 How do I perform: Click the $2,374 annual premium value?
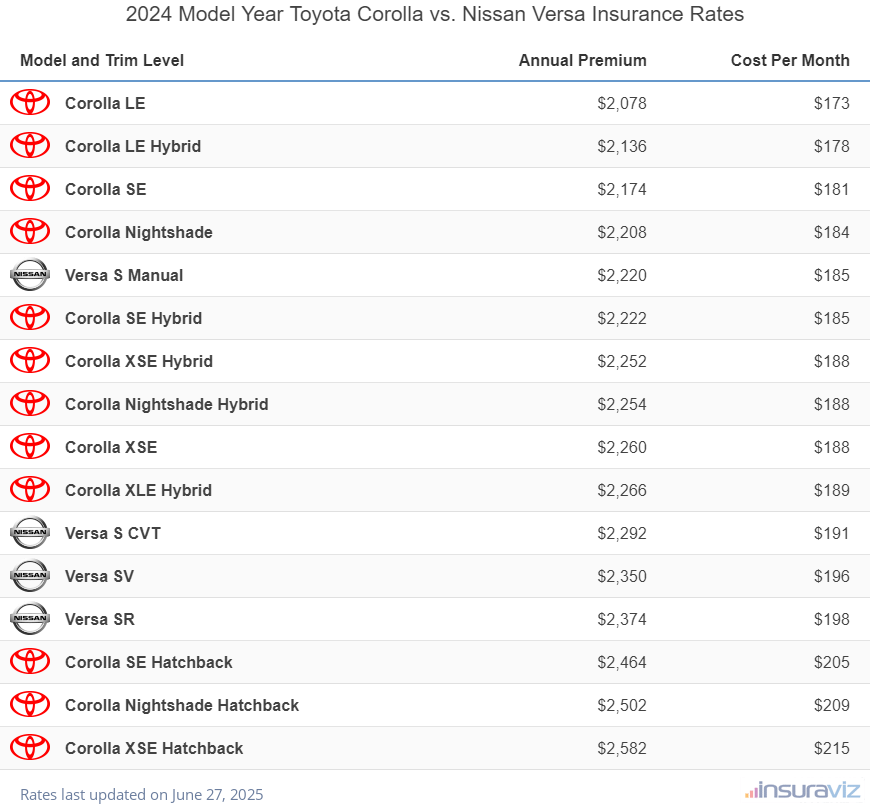point(622,619)
